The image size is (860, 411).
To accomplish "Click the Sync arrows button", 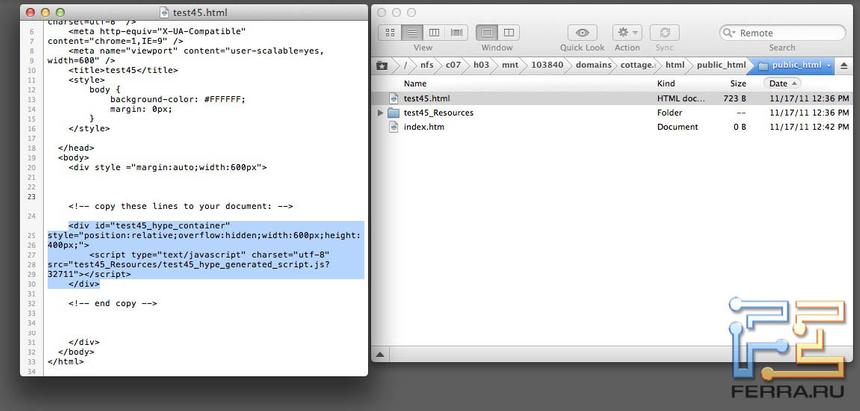I will [664, 32].
